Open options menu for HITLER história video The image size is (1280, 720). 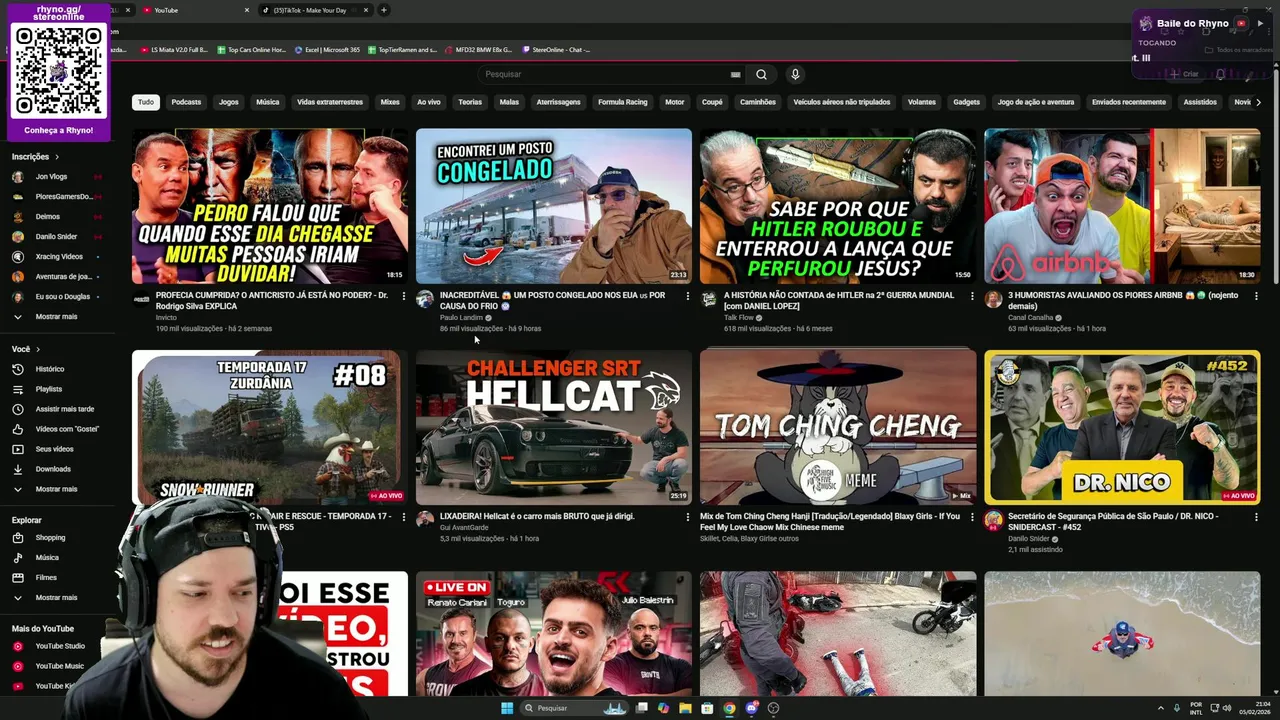pyautogui.click(x=972, y=296)
